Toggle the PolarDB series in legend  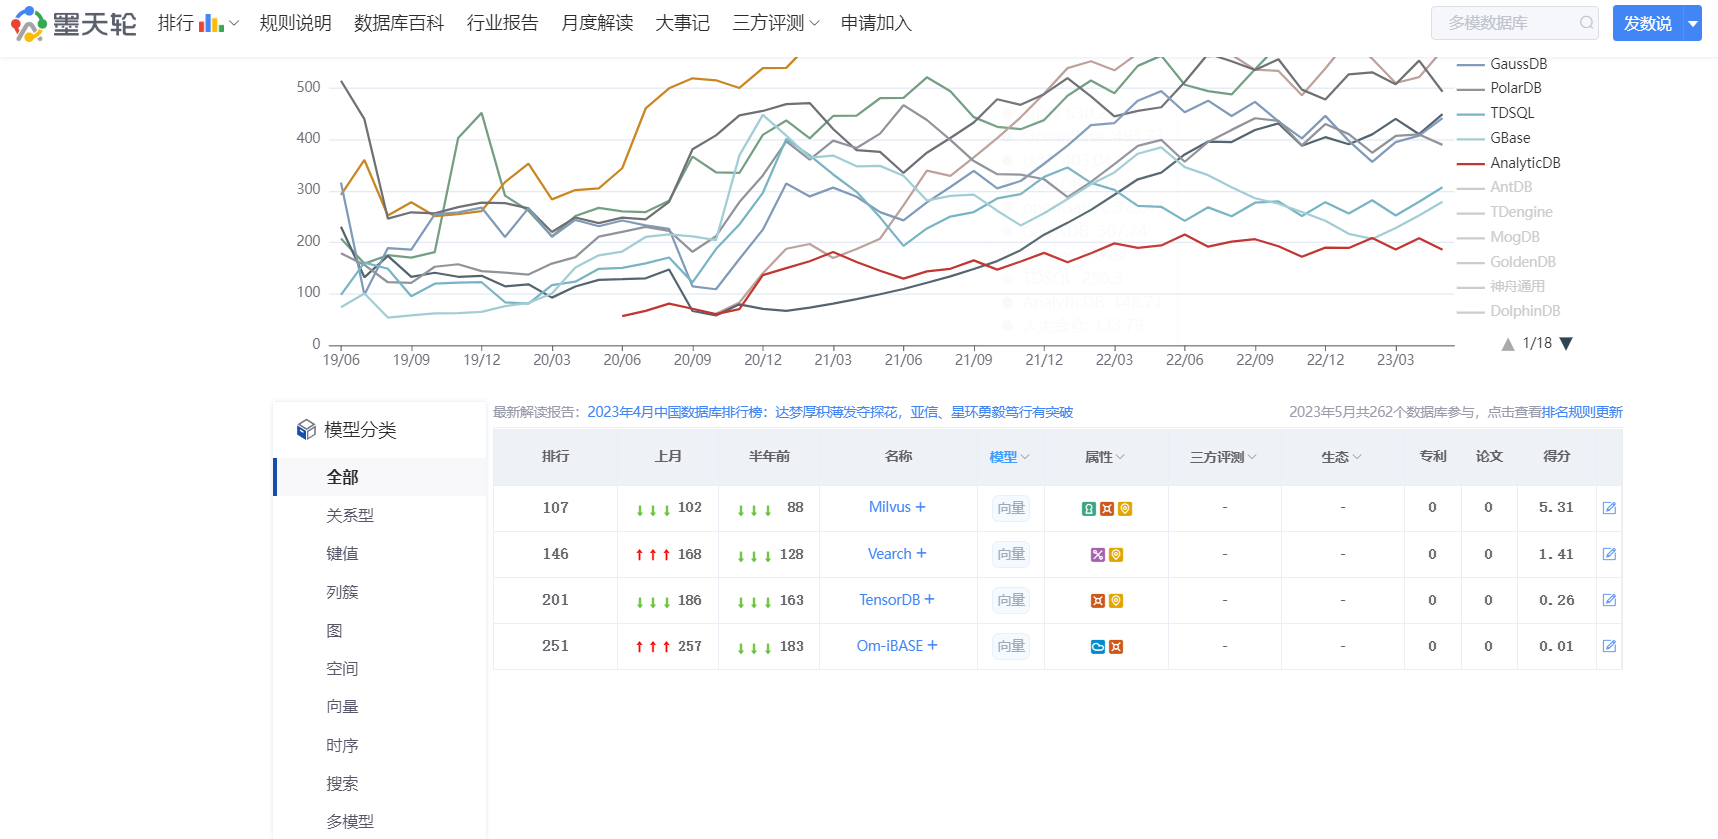(x=1499, y=88)
